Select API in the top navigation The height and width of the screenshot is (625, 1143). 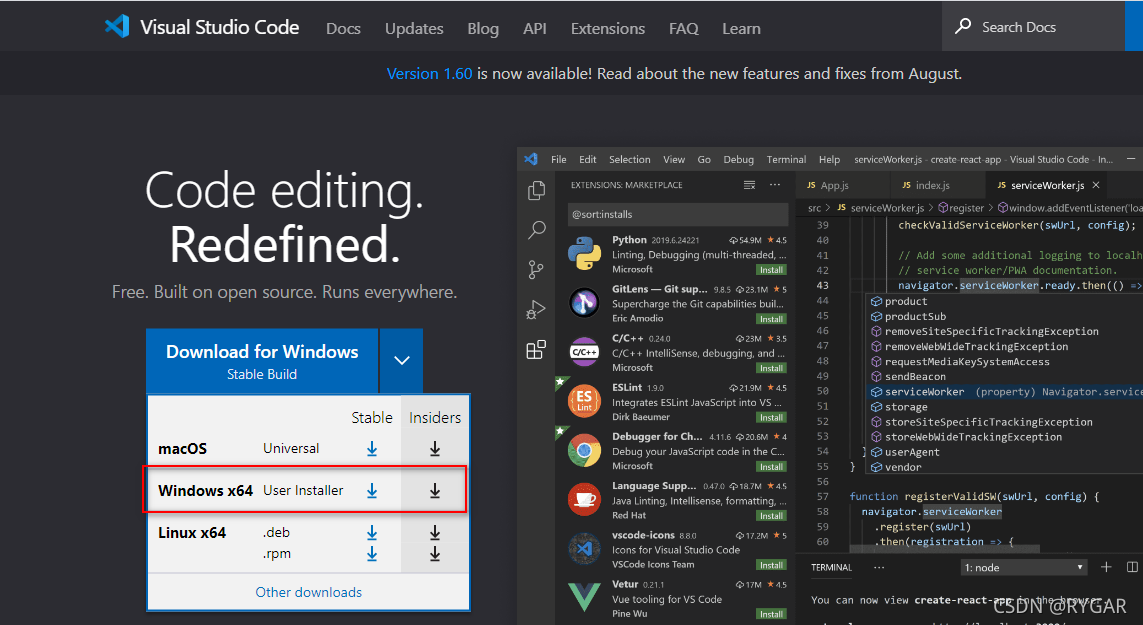(534, 28)
